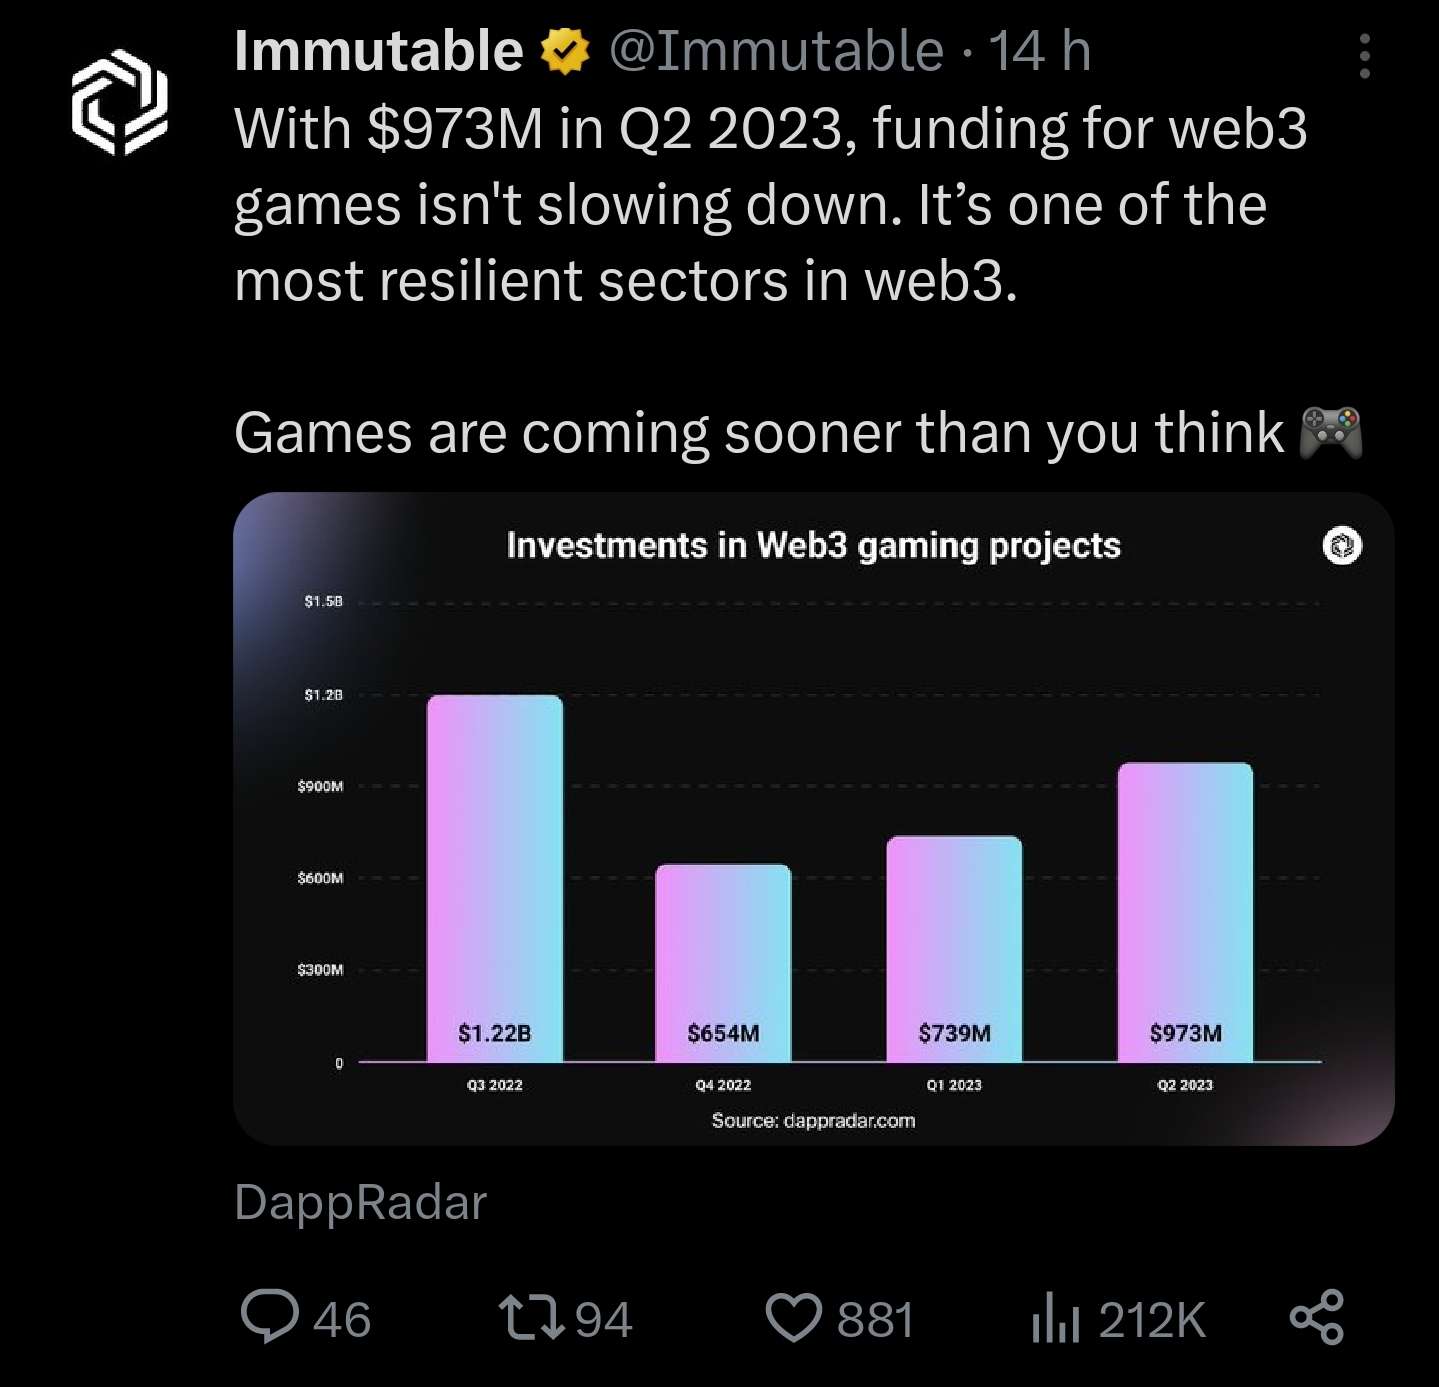Image resolution: width=1439 pixels, height=1387 pixels.
Task: Open the chart title image area
Action: pyautogui.click(x=813, y=546)
